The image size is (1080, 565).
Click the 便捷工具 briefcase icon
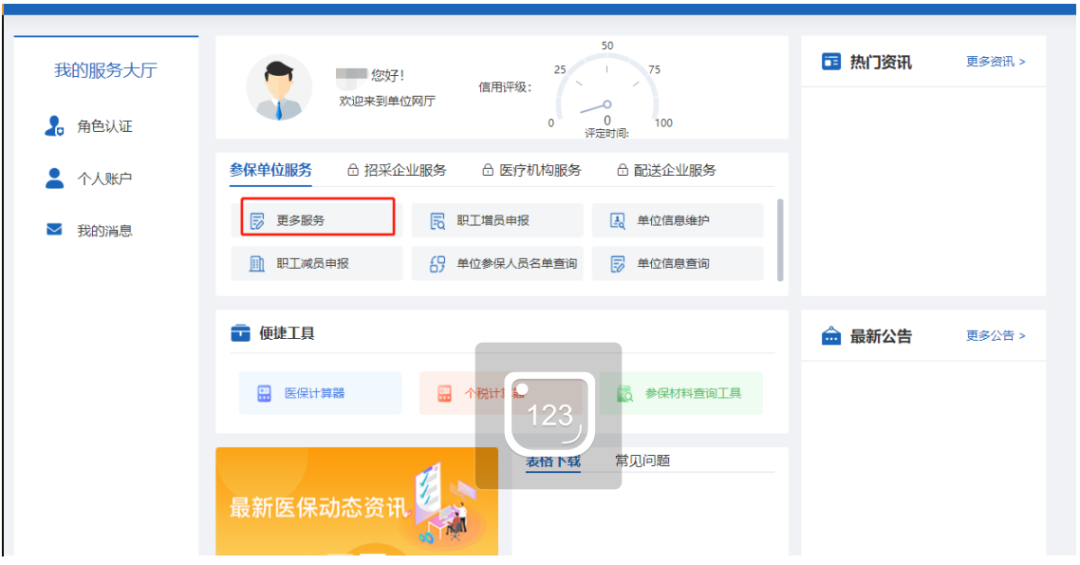(x=240, y=333)
